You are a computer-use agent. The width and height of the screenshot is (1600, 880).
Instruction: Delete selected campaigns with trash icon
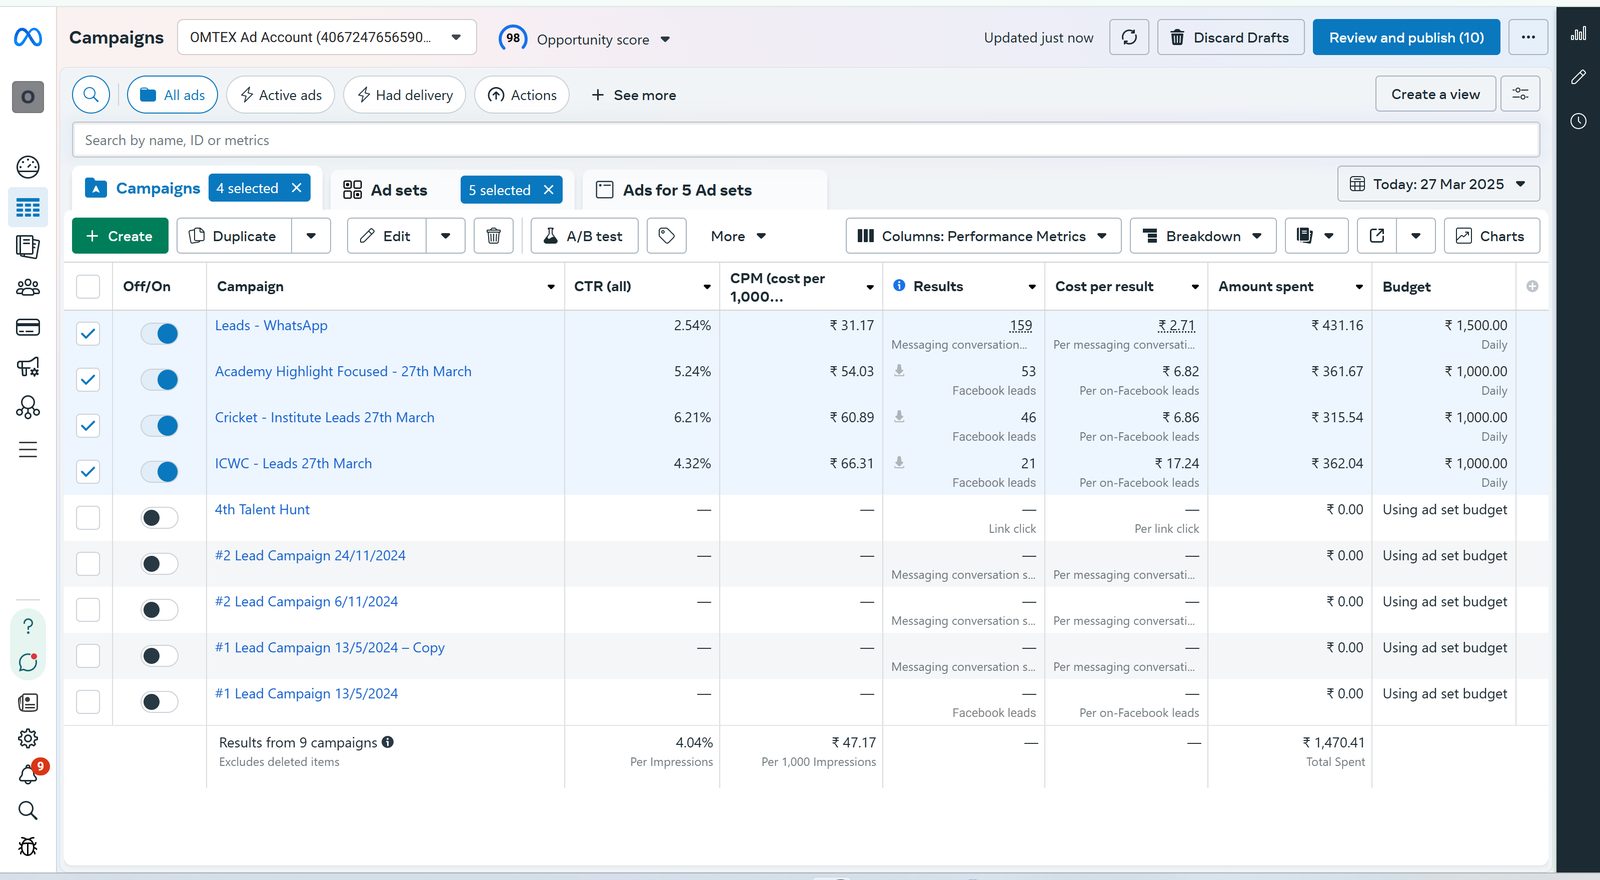(x=493, y=236)
